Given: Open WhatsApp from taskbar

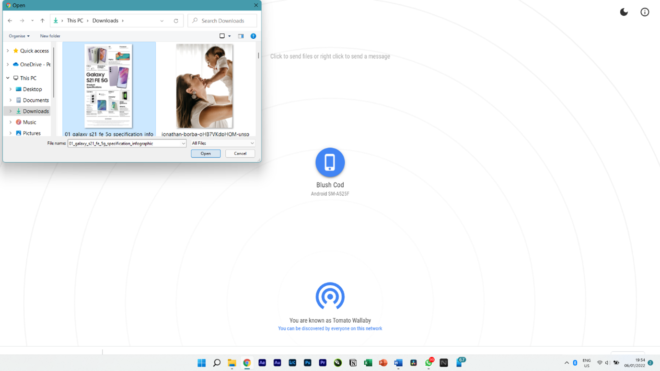Looking at the screenshot, I should tap(428, 363).
